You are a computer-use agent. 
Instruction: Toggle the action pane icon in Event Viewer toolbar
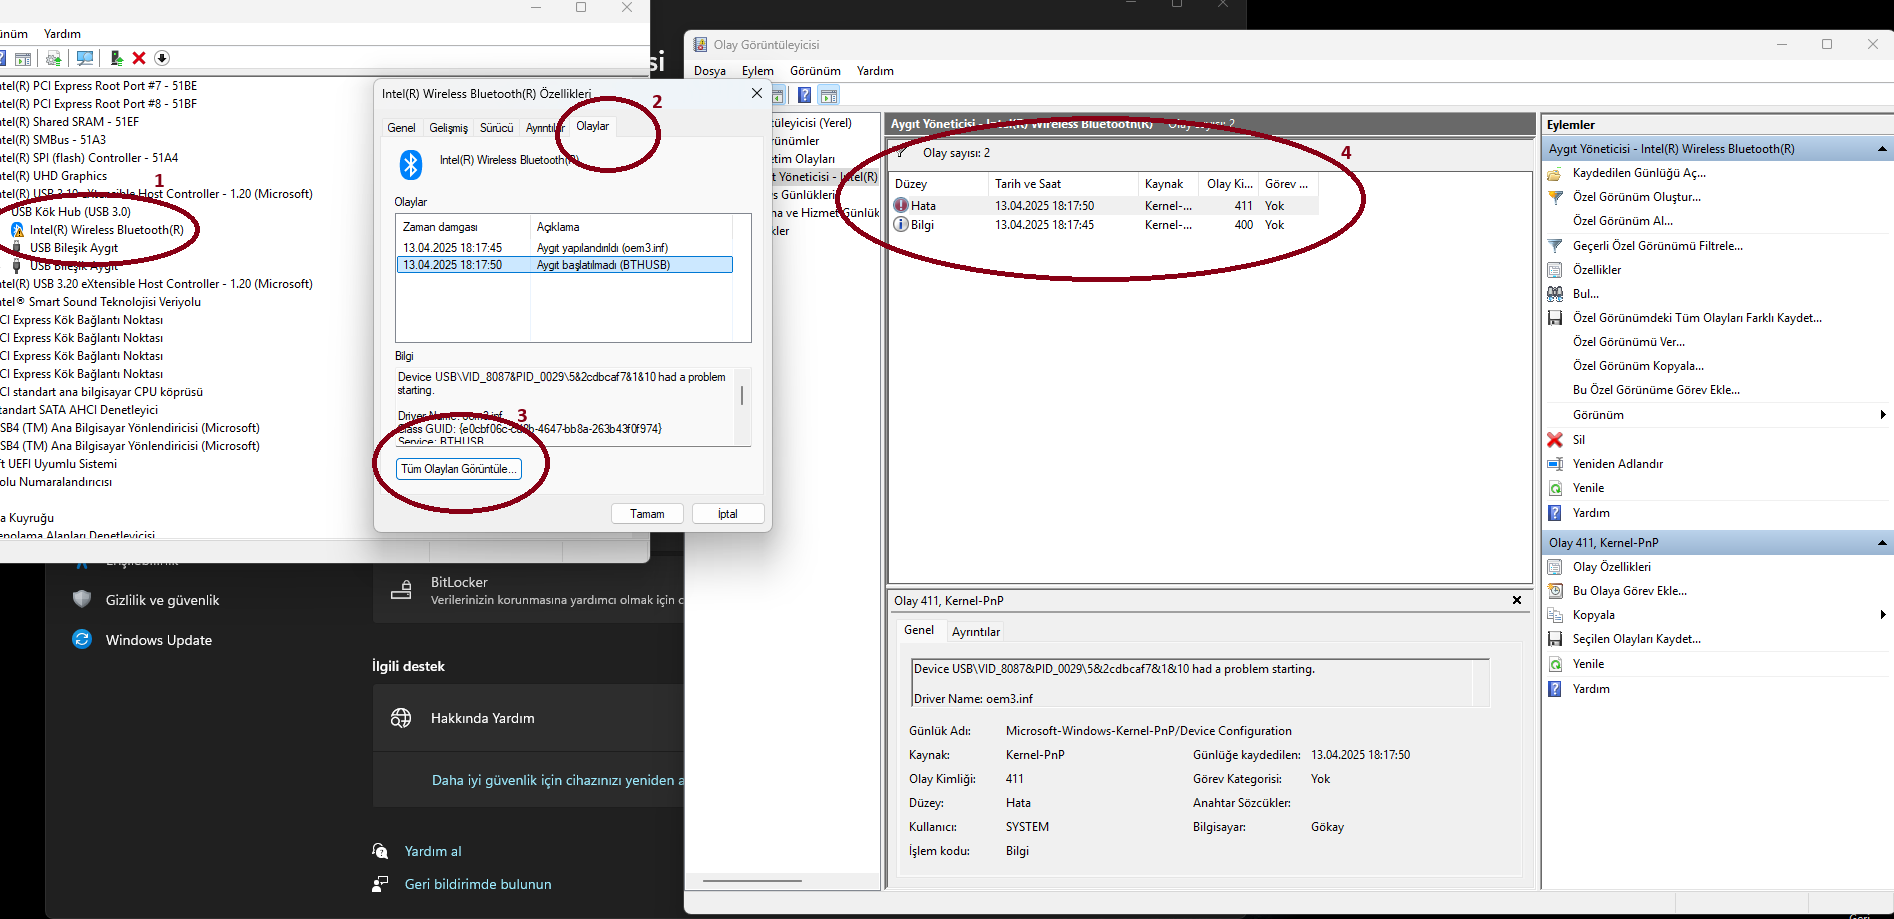pos(828,95)
